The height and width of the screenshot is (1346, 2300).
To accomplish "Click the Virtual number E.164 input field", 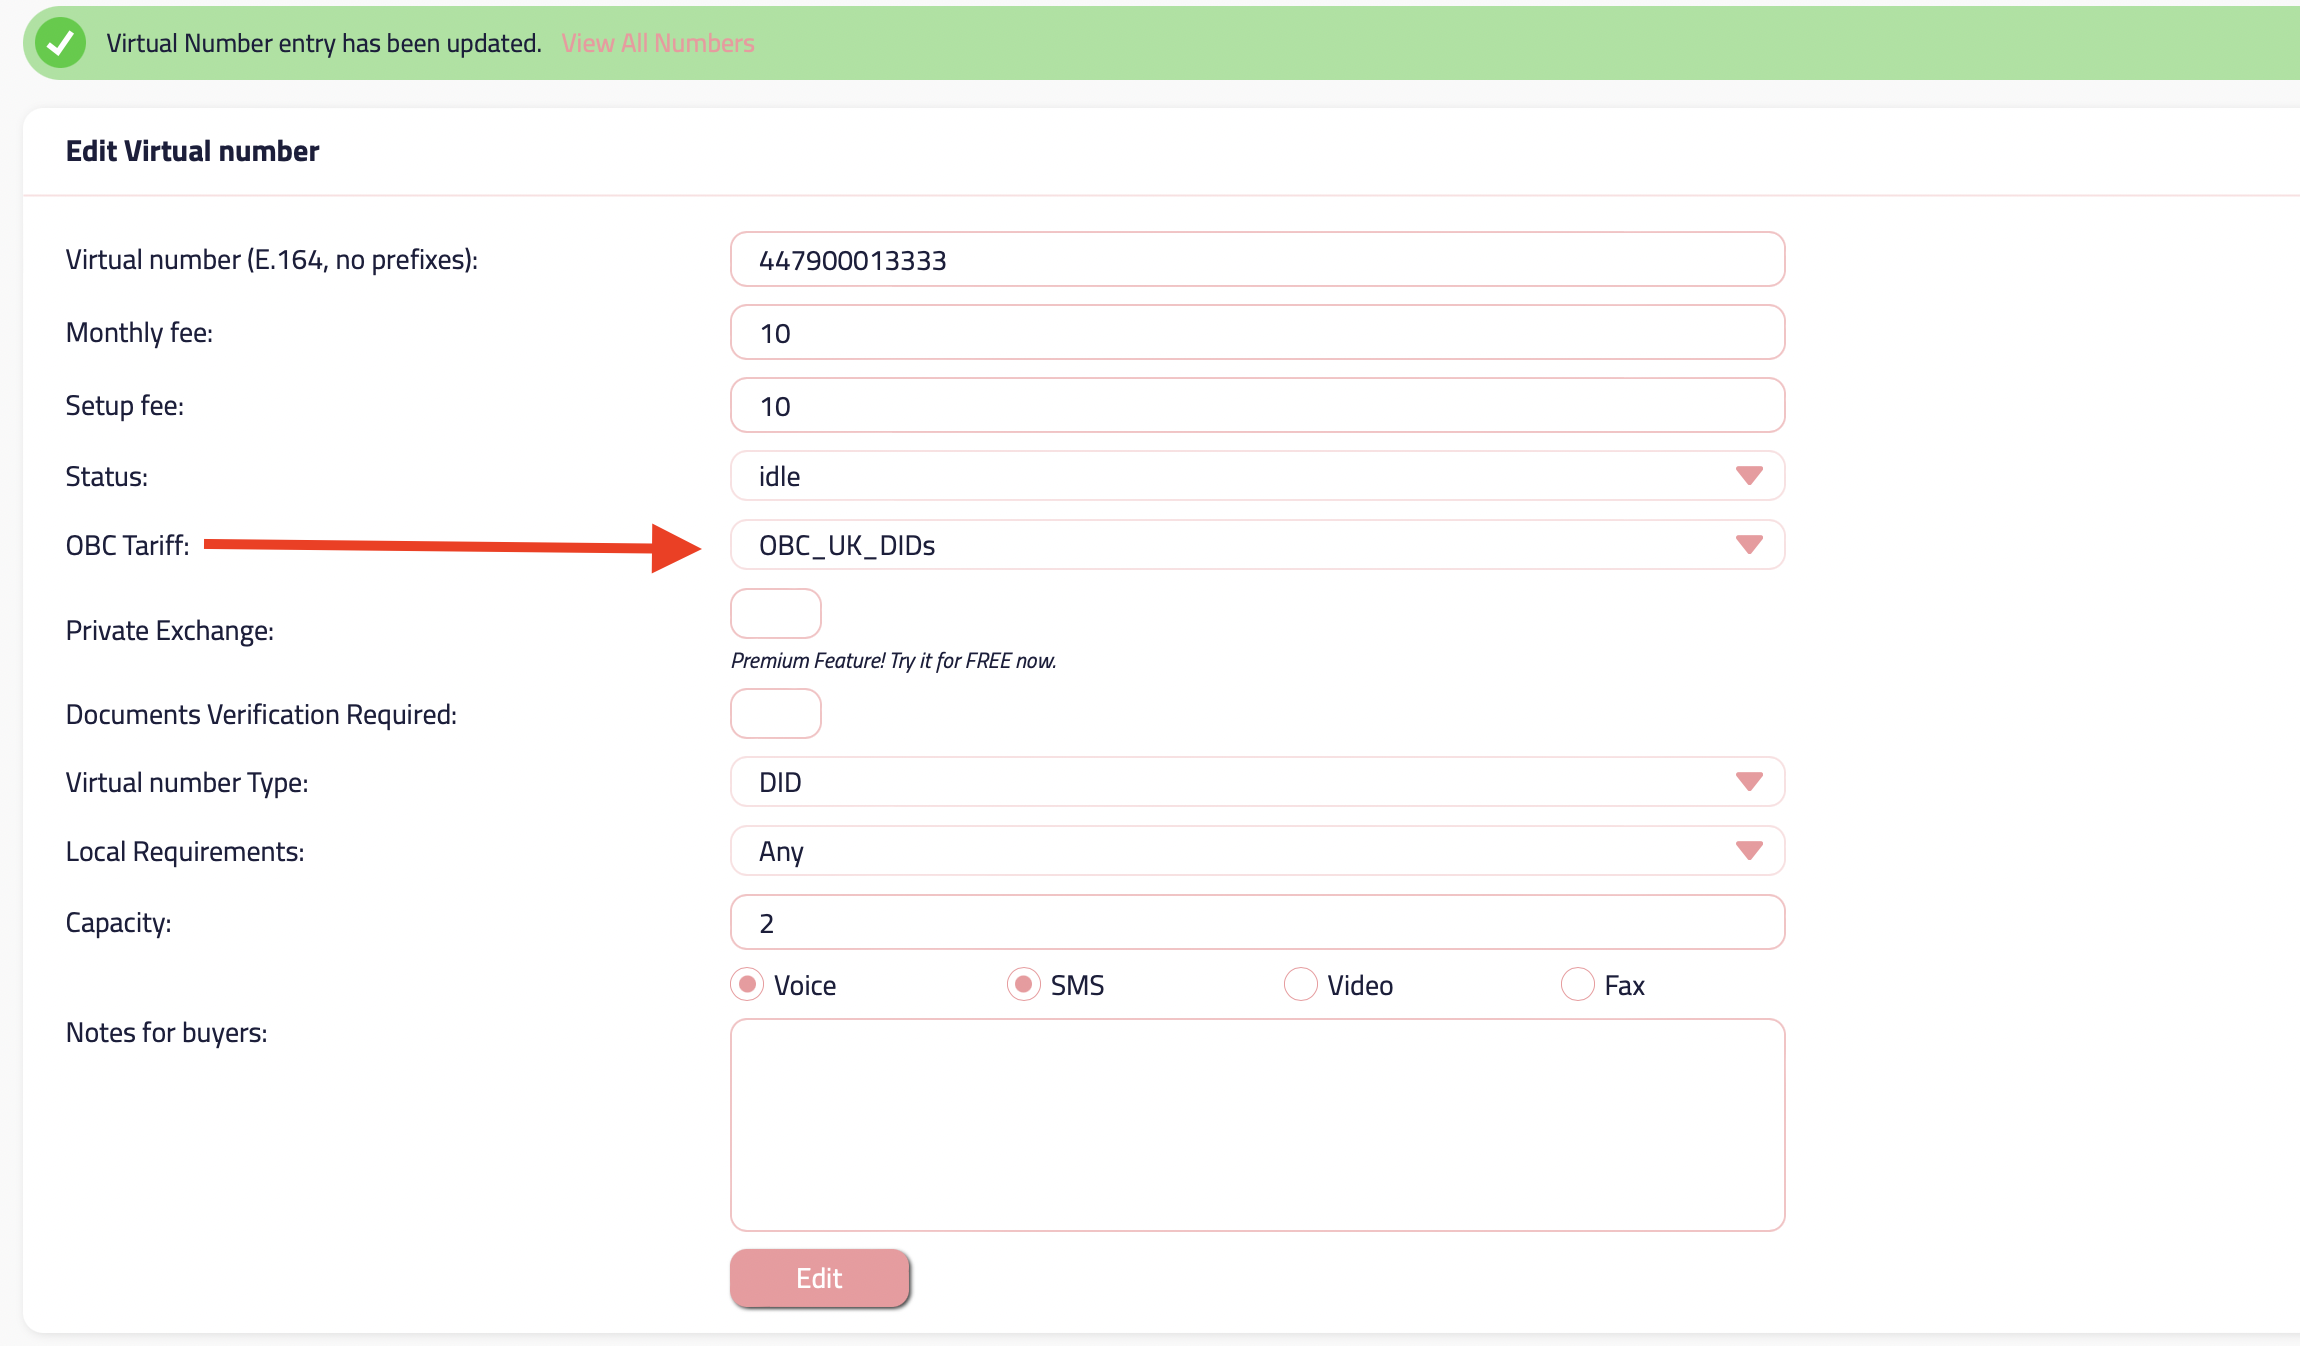I will click(x=1257, y=260).
